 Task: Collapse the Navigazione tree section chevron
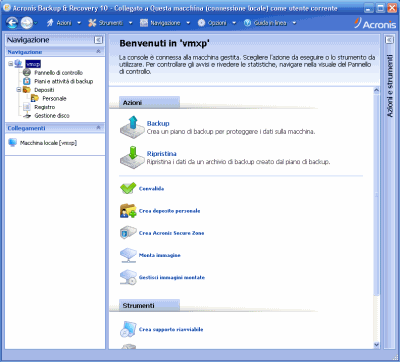pos(98,52)
